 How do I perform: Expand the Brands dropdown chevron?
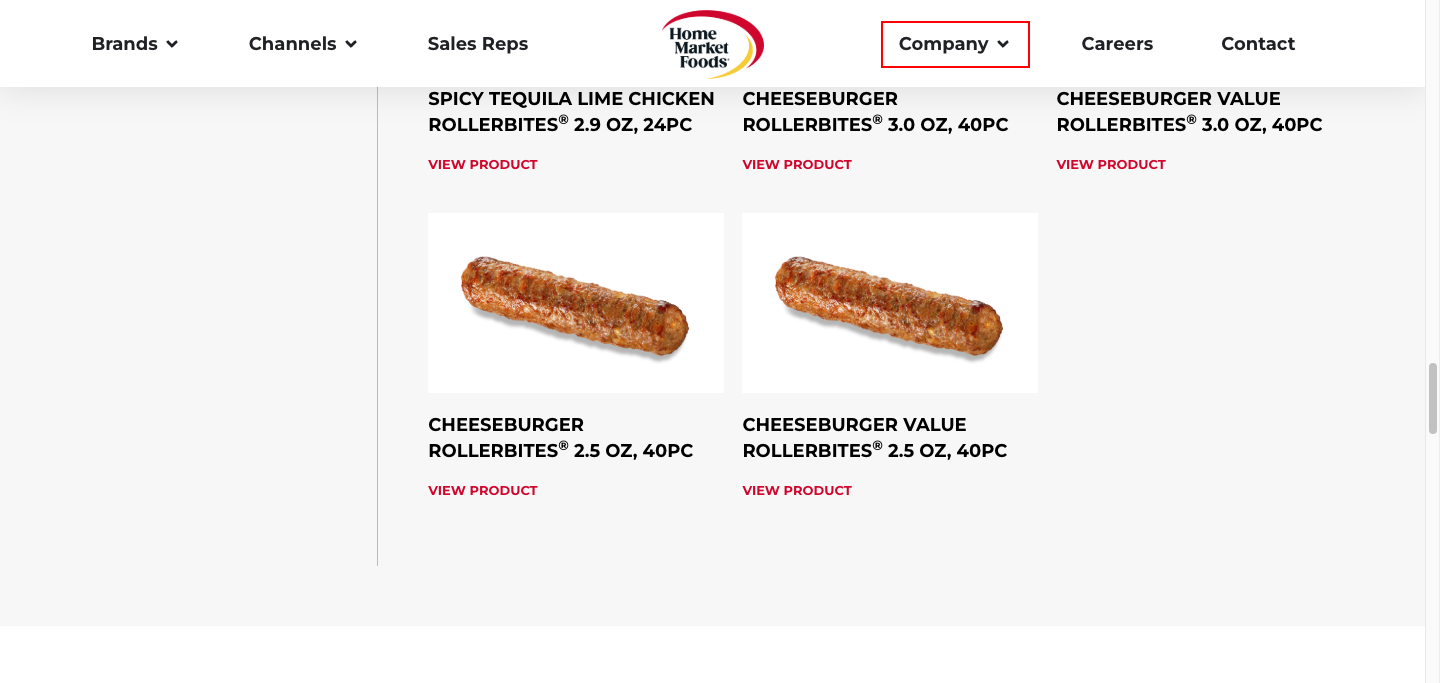coord(172,44)
